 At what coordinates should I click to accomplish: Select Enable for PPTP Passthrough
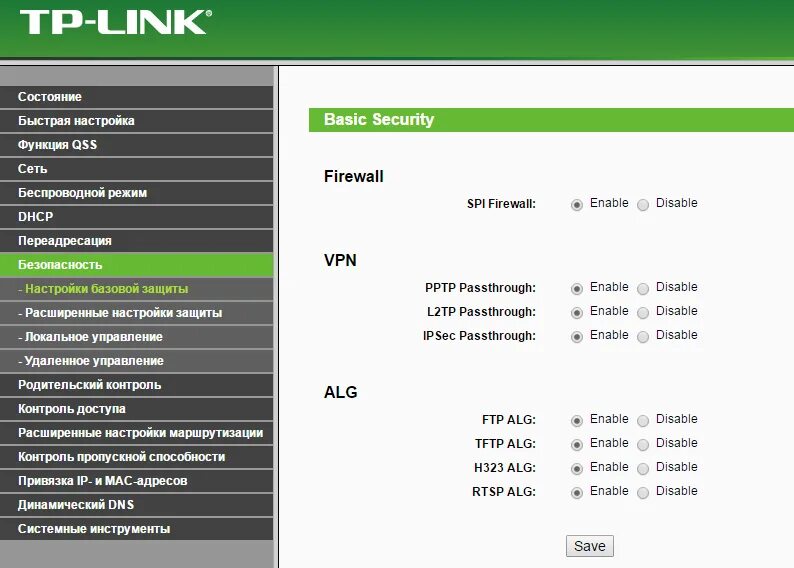[x=577, y=289]
